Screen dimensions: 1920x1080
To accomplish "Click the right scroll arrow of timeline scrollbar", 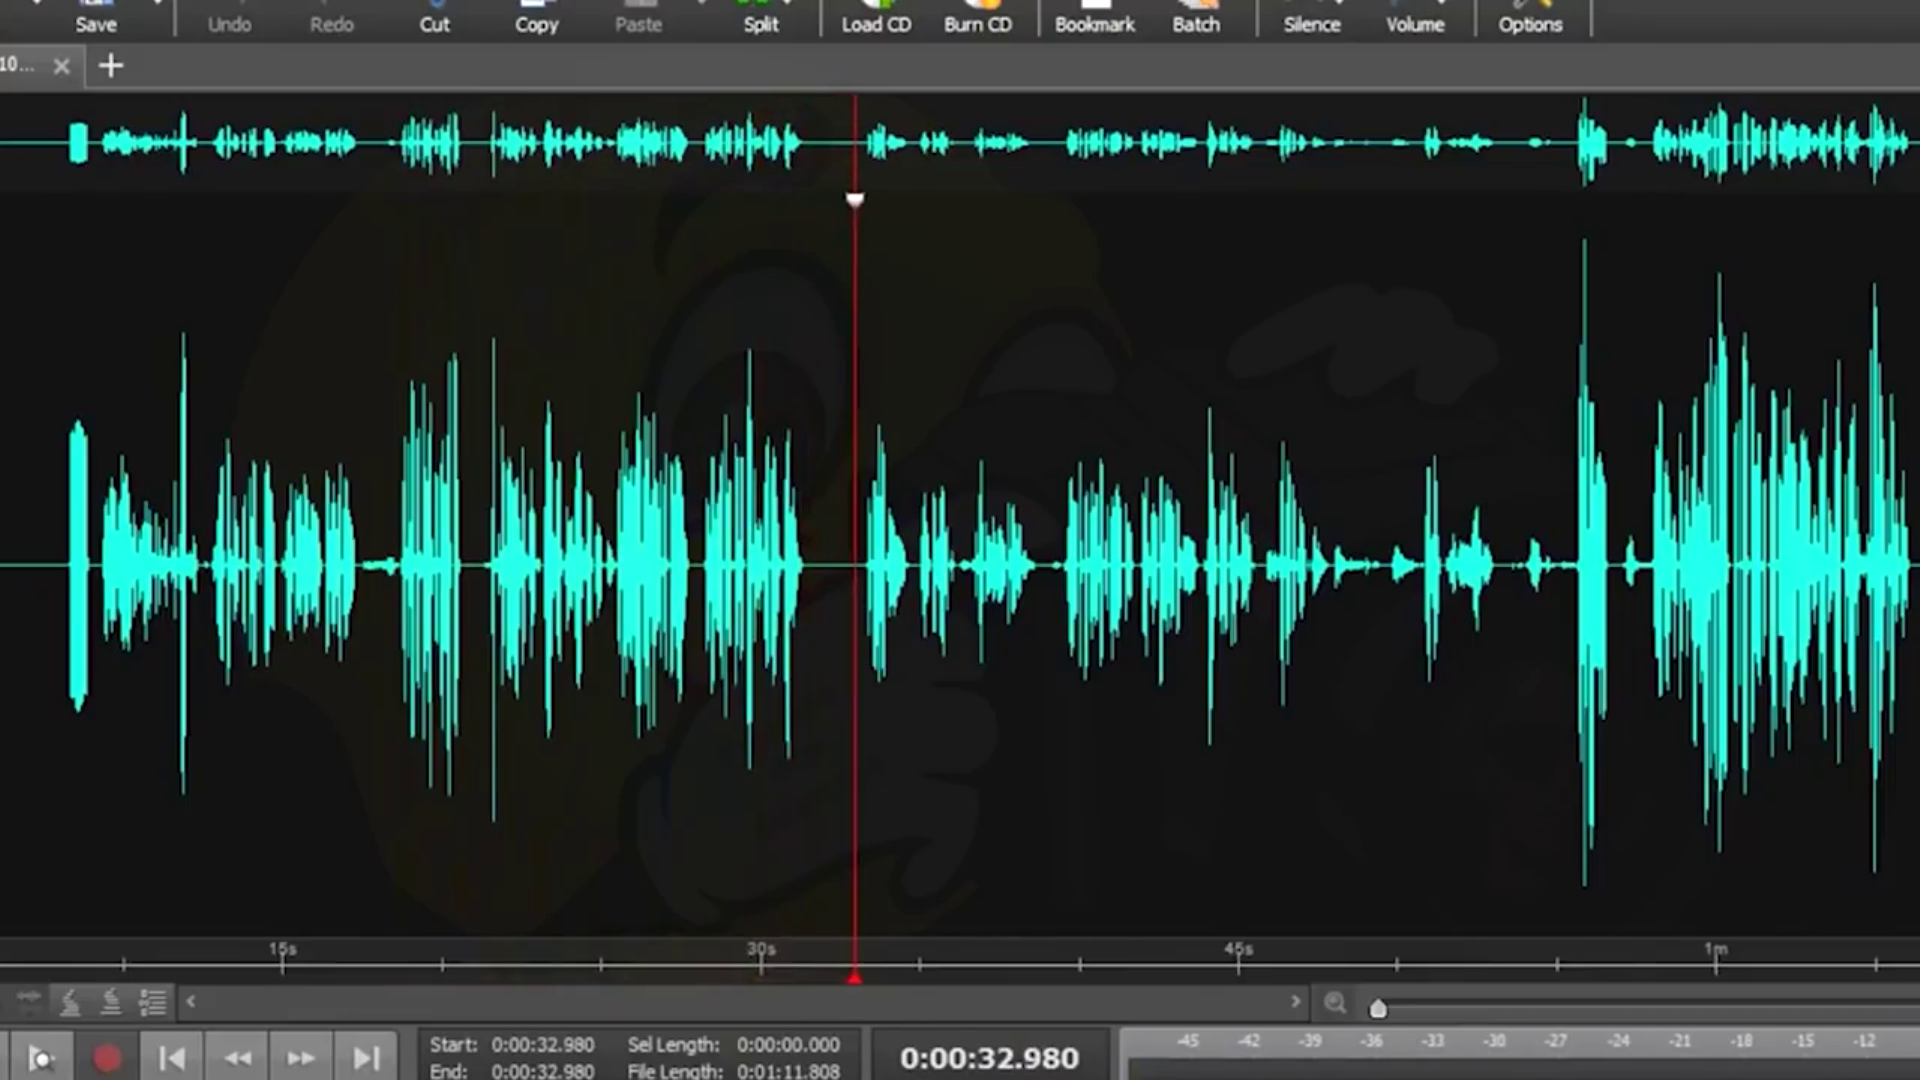I will [x=1295, y=1001].
